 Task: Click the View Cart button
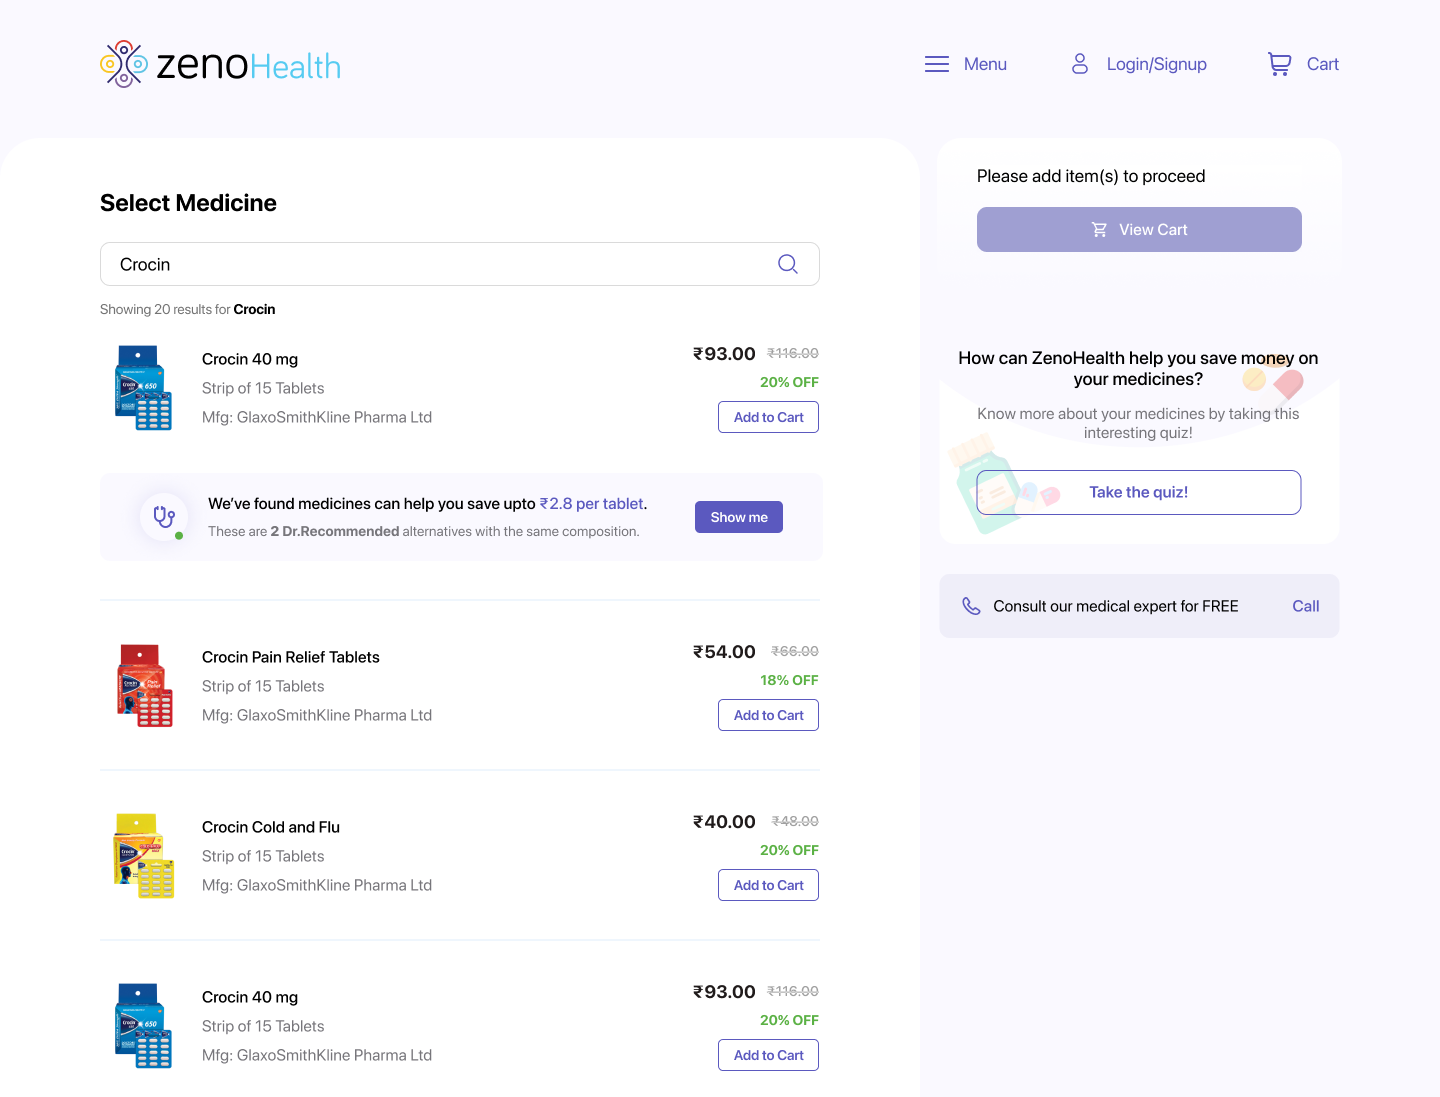click(1139, 229)
